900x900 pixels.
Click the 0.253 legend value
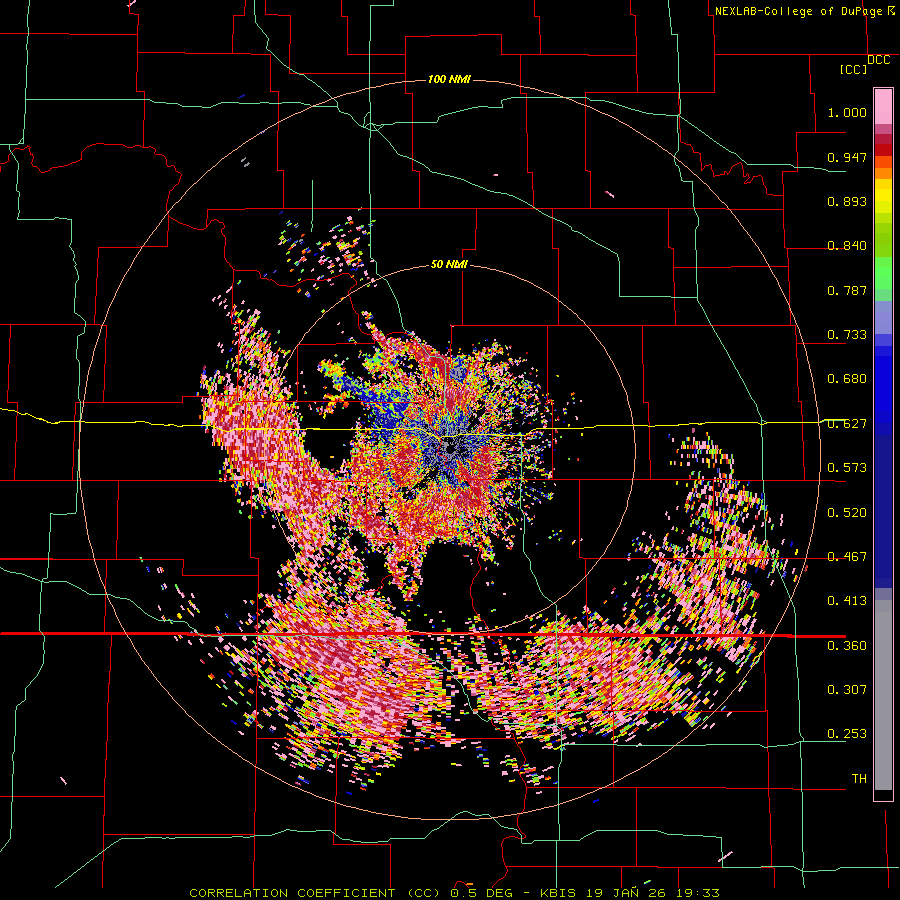click(847, 734)
